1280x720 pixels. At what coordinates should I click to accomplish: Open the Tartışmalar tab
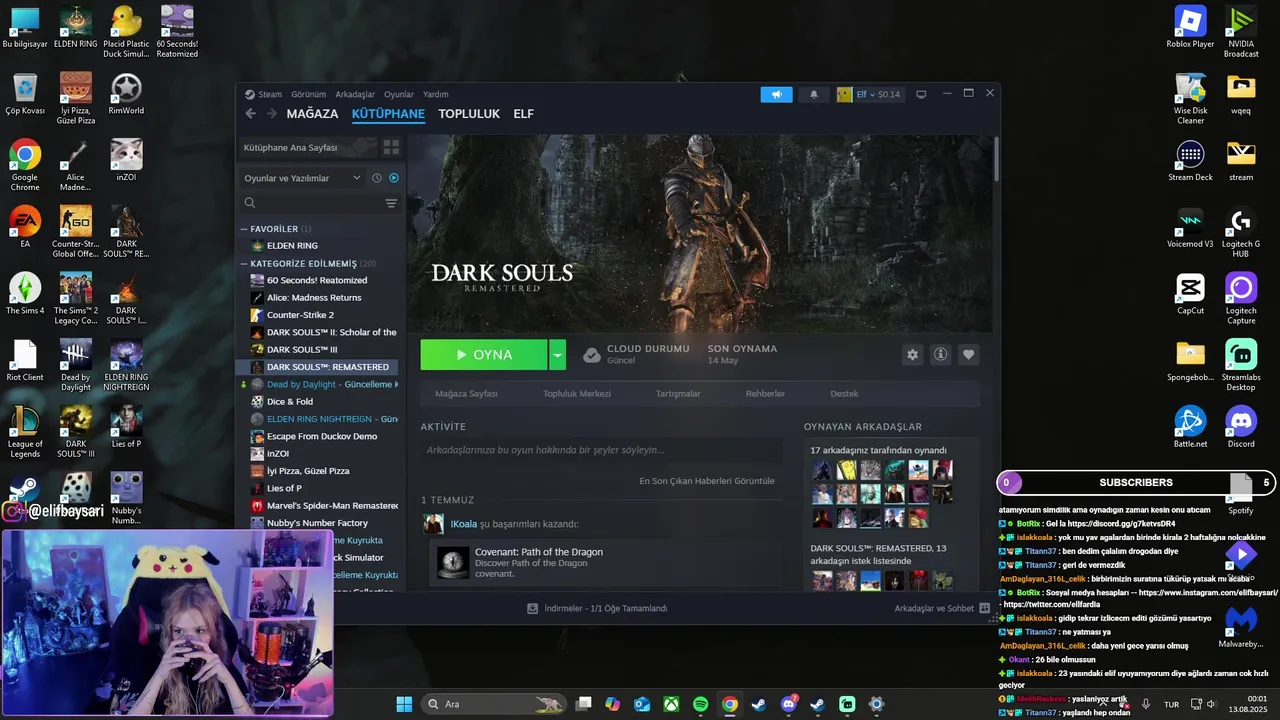(678, 394)
